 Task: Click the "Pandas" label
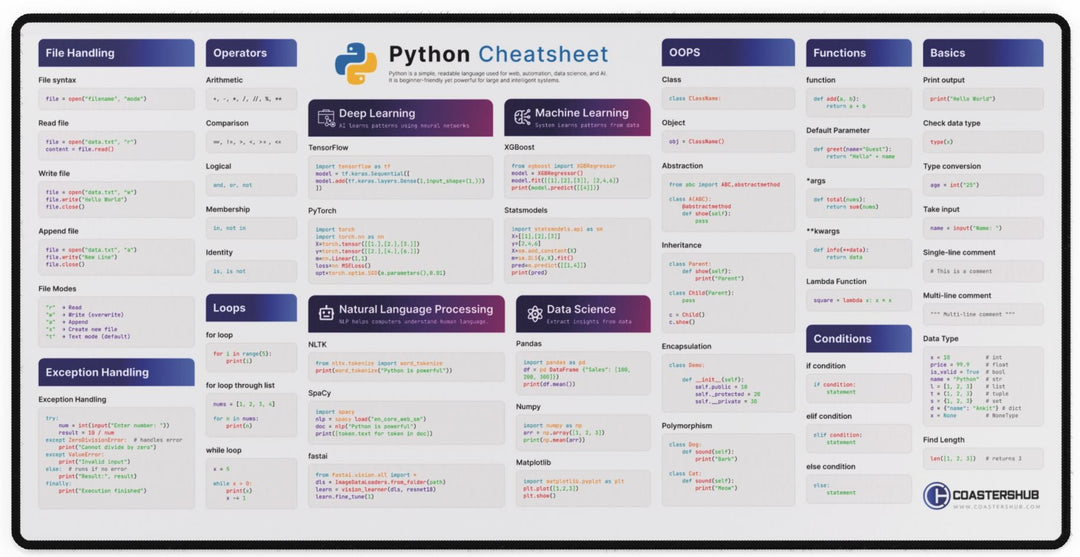point(529,344)
